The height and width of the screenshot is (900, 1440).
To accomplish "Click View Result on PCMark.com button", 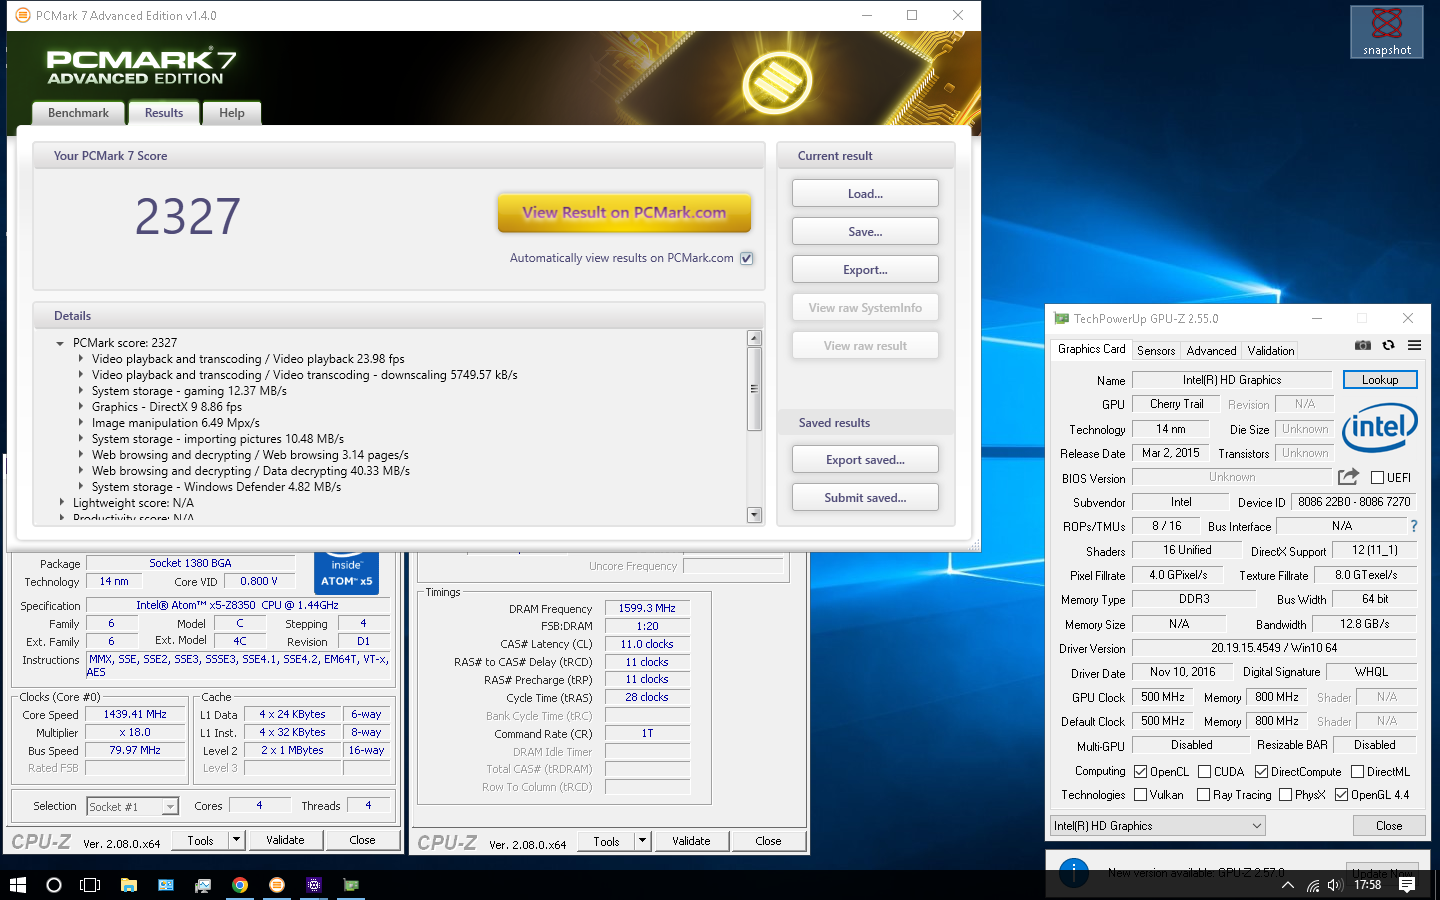I will [x=624, y=213].
